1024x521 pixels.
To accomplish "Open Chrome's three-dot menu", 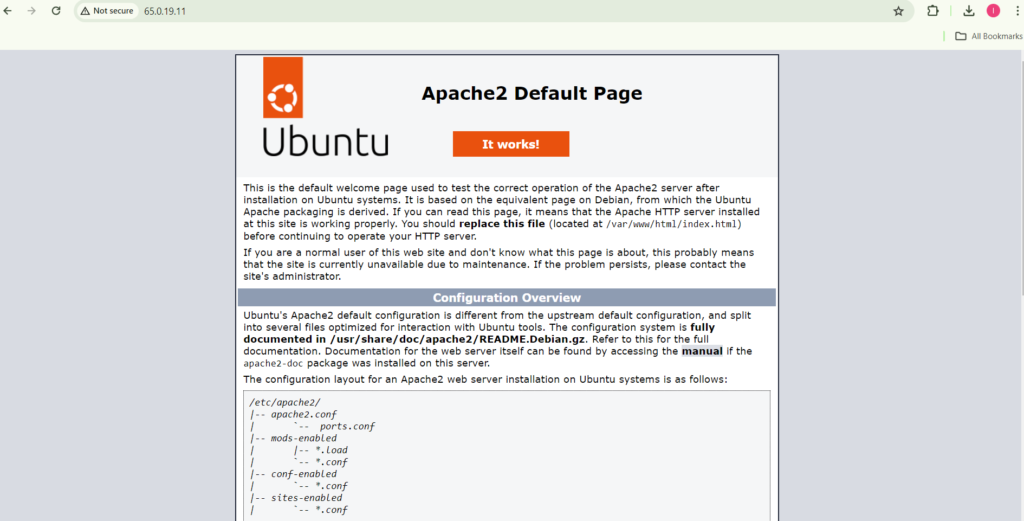I will (x=1016, y=11).
